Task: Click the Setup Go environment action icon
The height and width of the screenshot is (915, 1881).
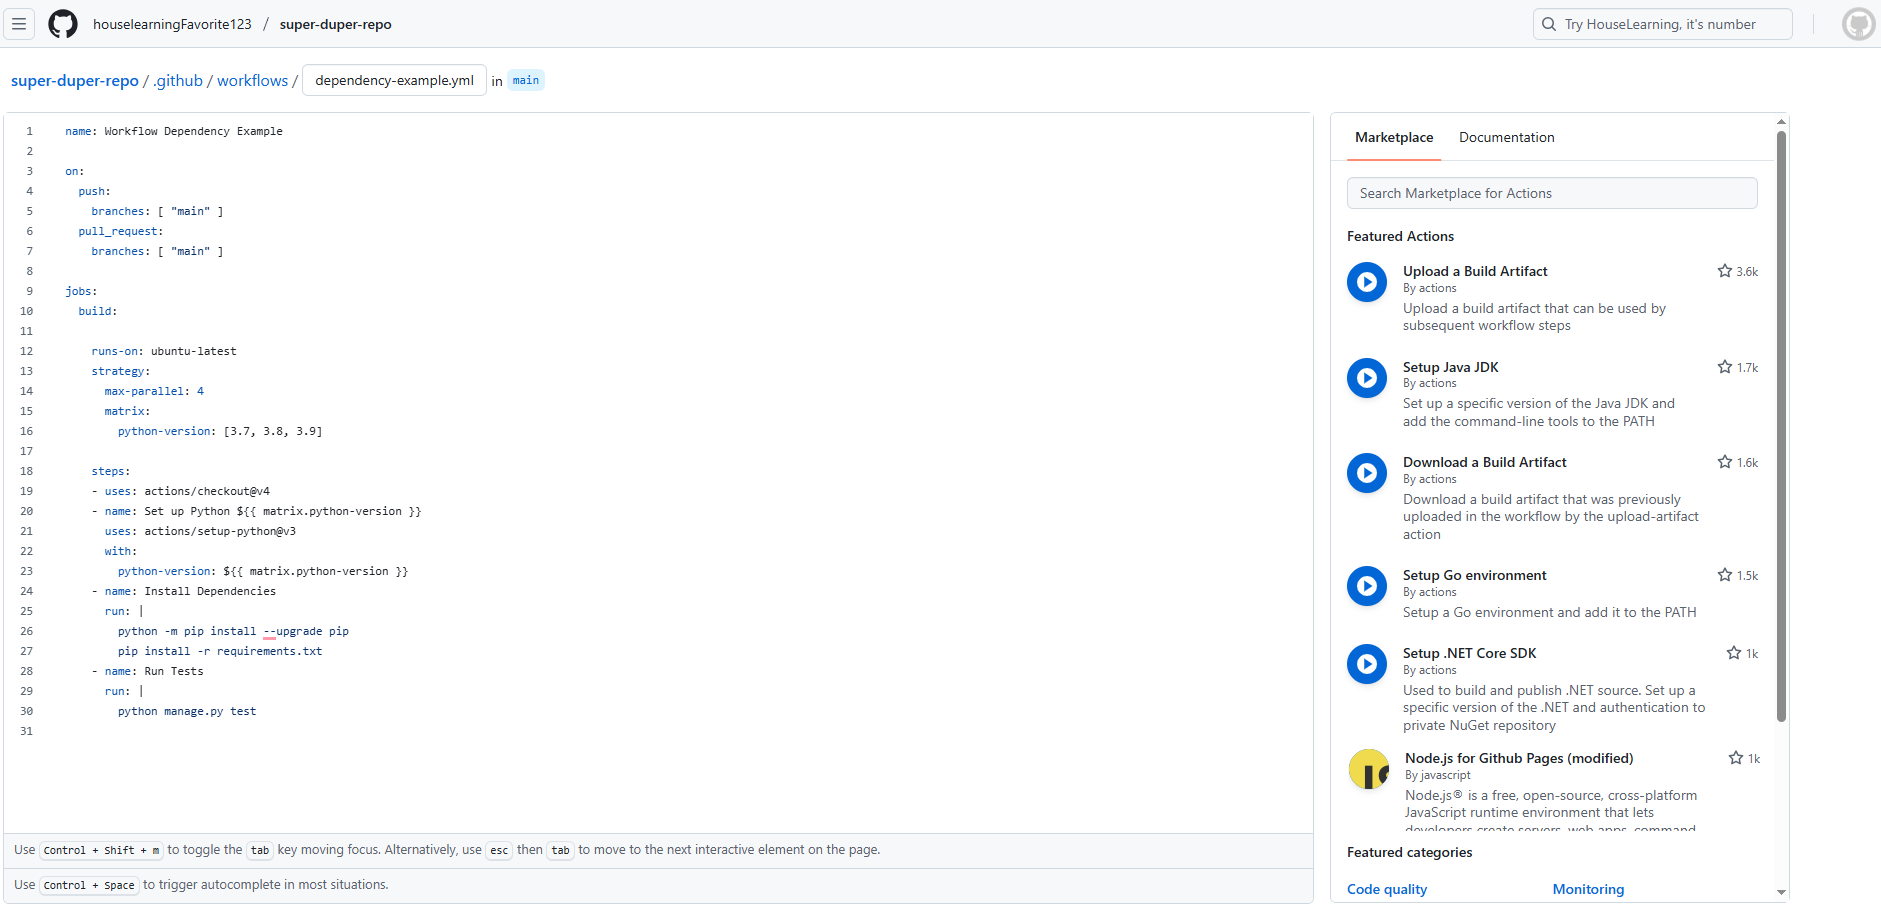Action: coord(1366,586)
